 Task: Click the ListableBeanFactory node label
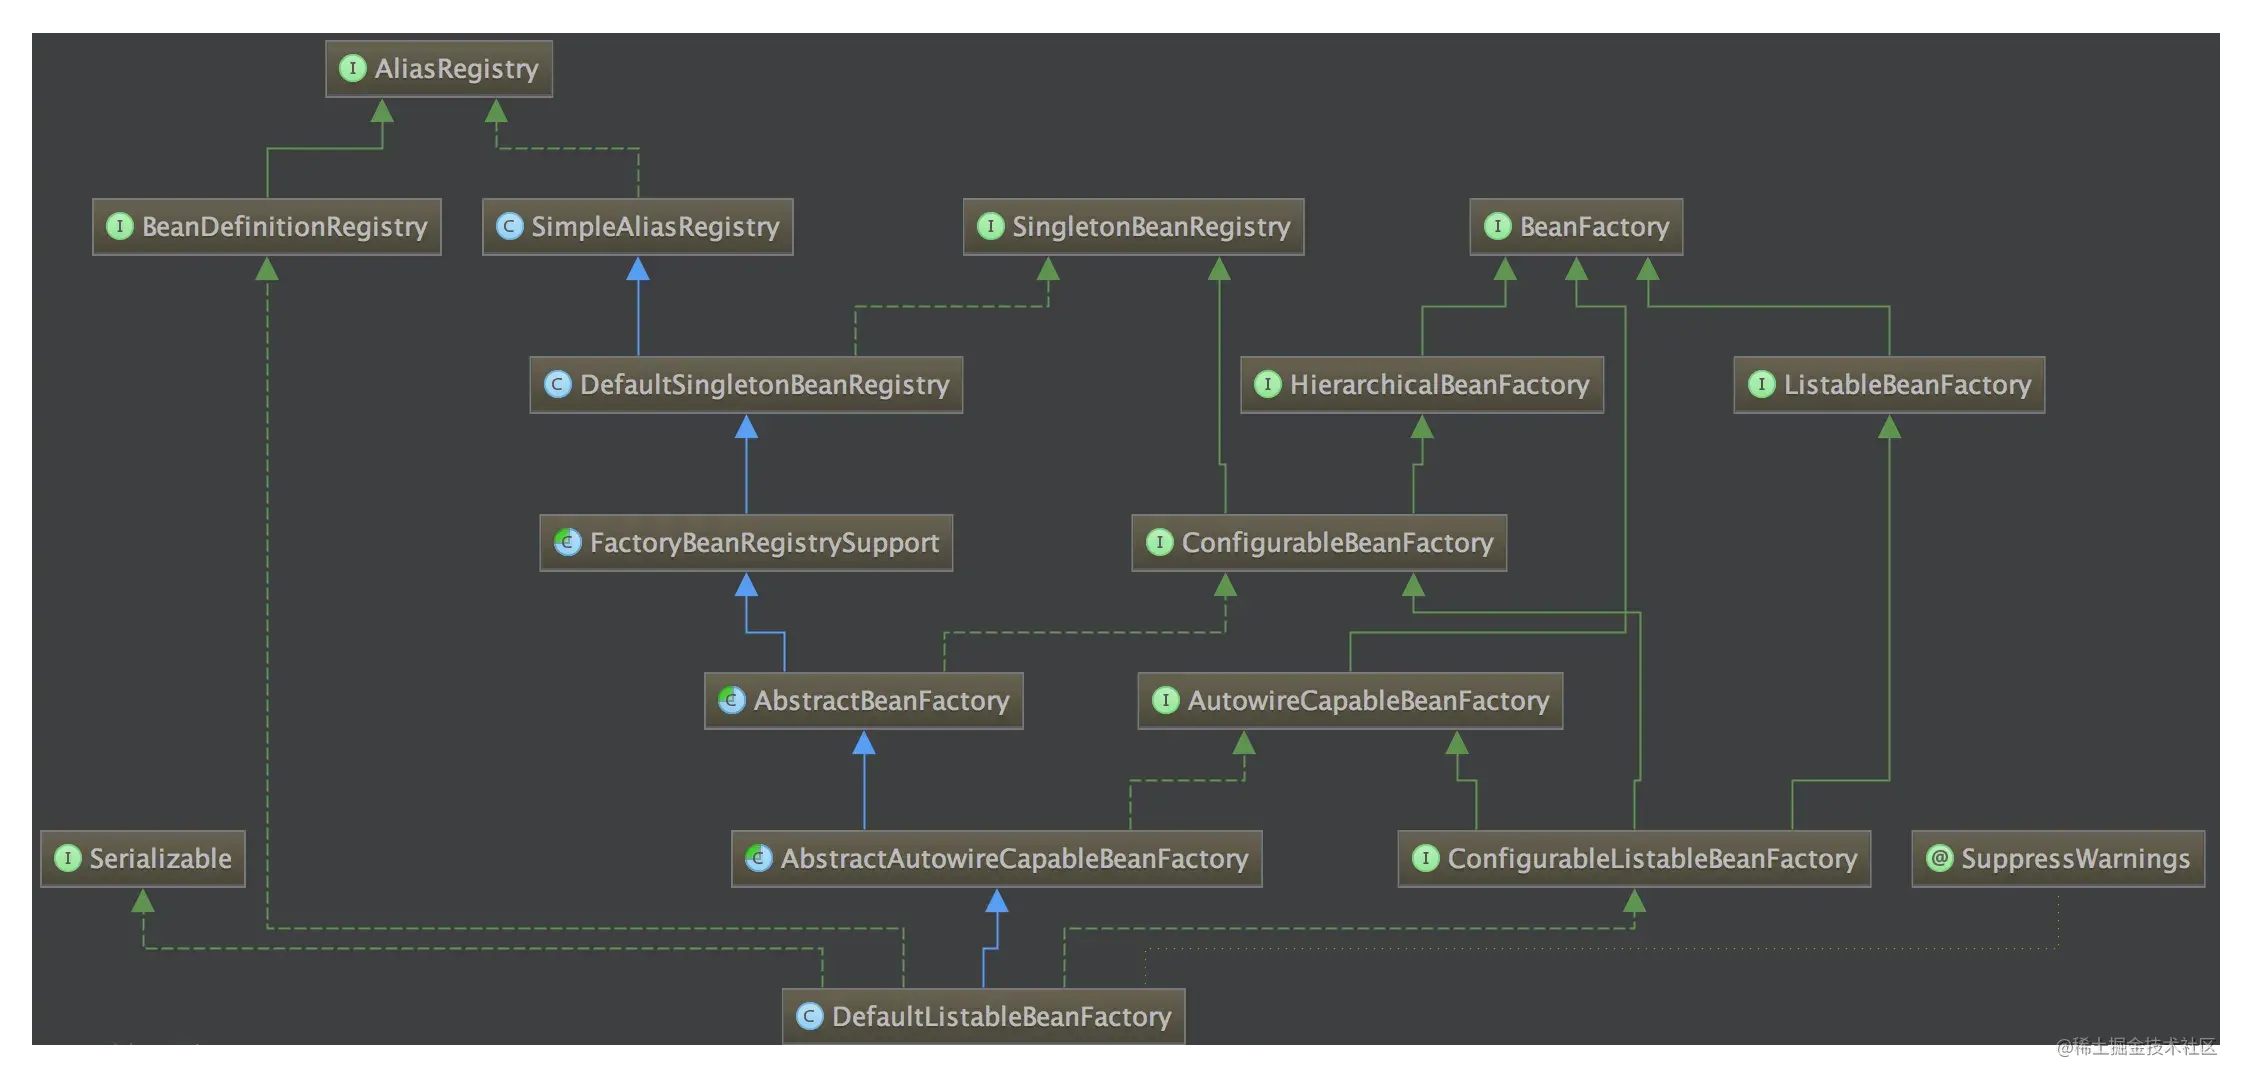click(1890, 384)
